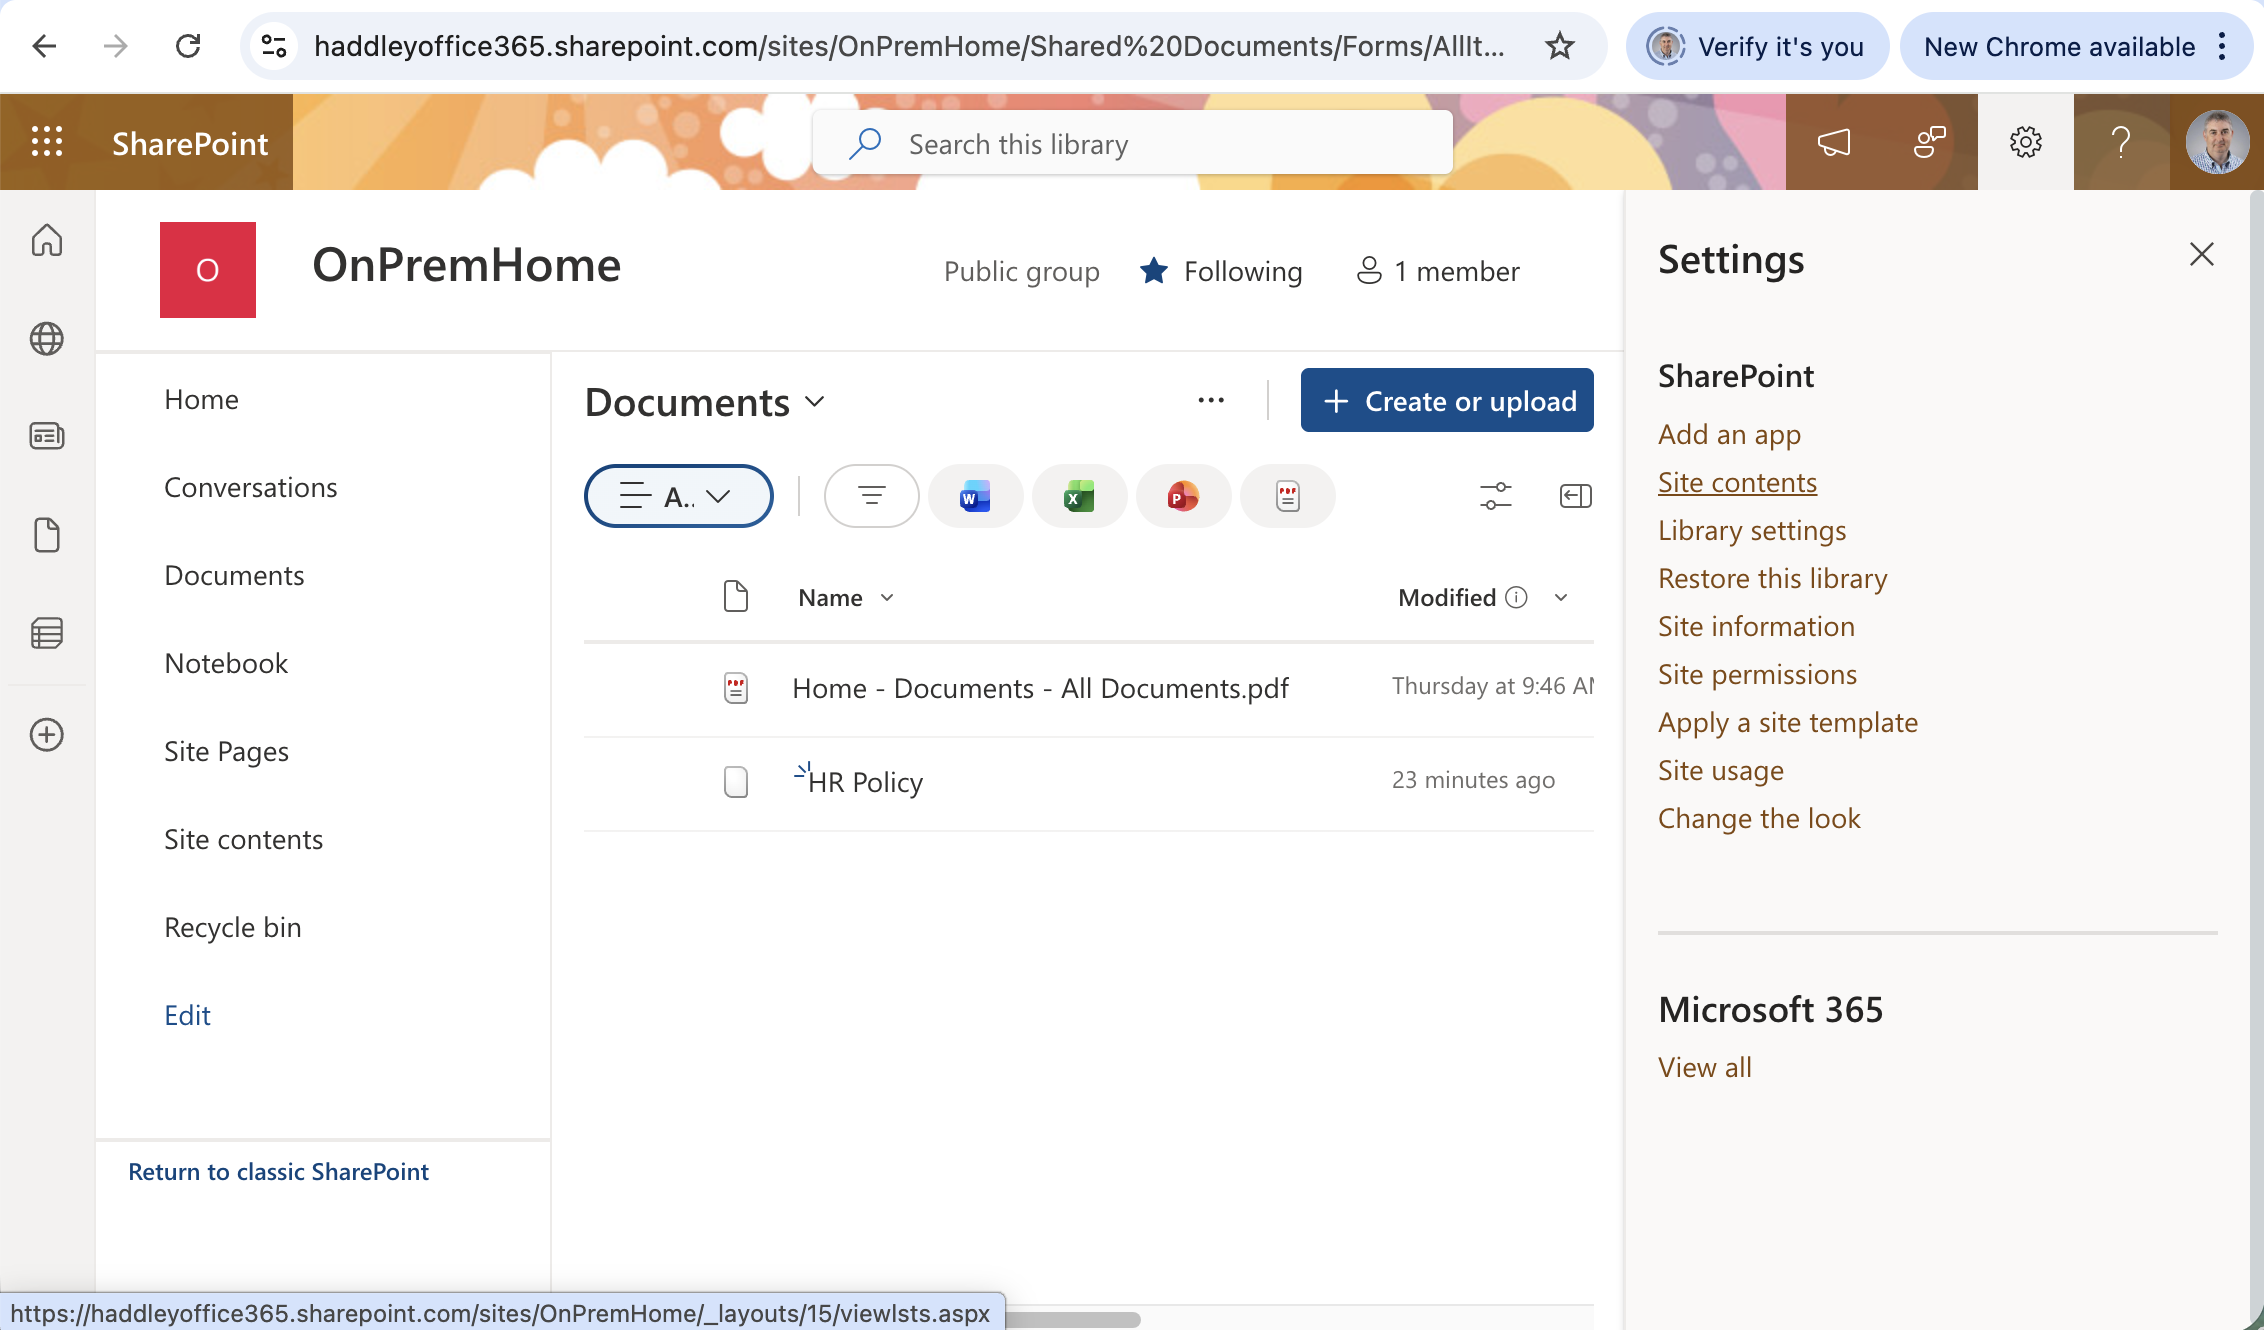The height and width of the screenshot is (1330, 2264).
Task: Filter by PDF files icon
Action: pyautogui.click(x=1287, y=496)
